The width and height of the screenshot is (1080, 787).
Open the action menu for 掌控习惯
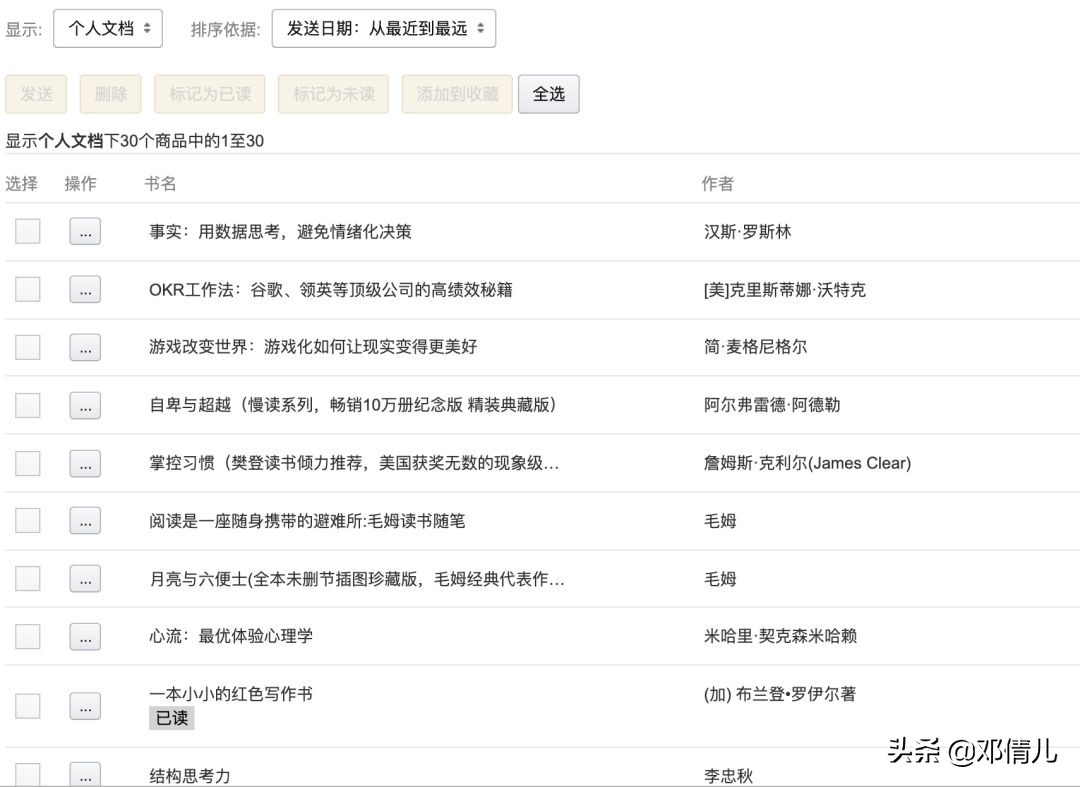coord(85,463)
